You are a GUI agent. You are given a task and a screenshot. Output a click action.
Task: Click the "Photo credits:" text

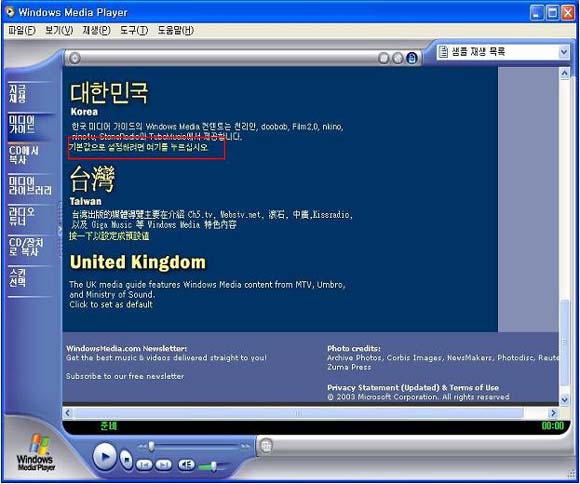pyautogui.click(x=354, y=349)
